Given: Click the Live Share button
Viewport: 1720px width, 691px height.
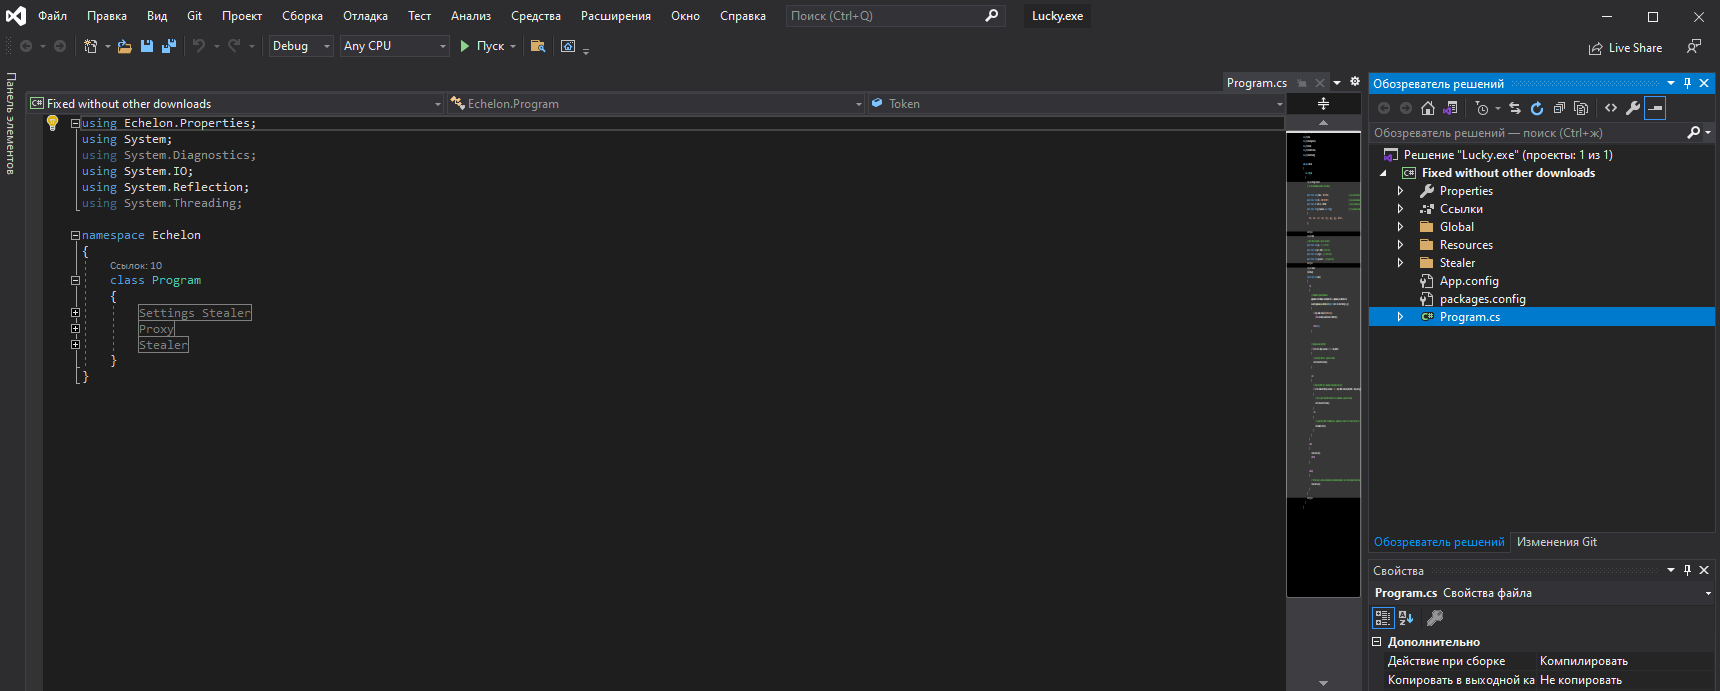Looking at the screenshot, I should [x=1625, y=48].
